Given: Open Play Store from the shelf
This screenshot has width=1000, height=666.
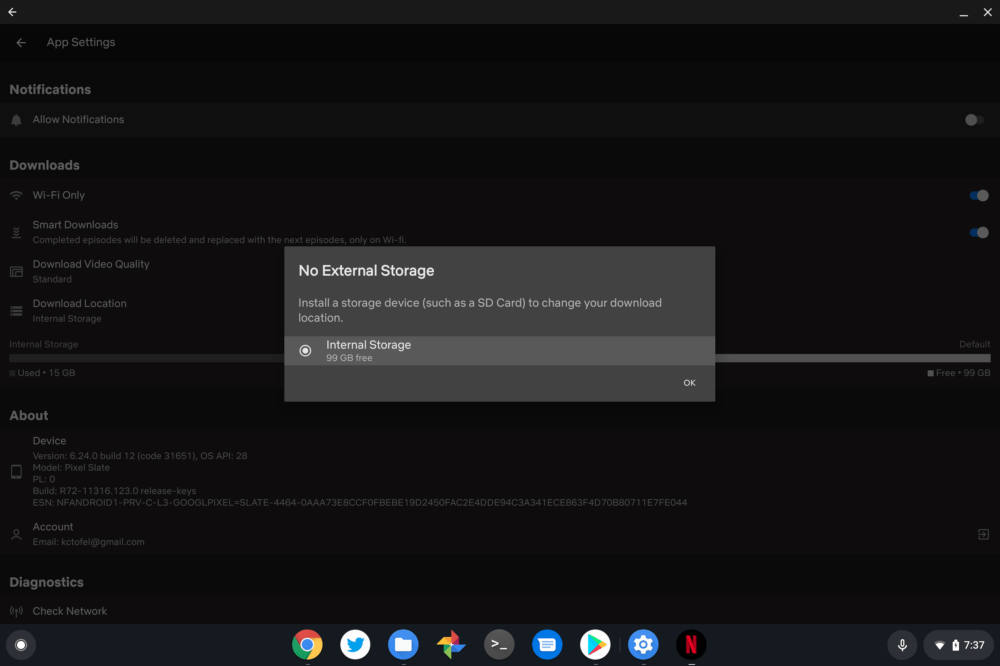Looking at the screenshot, I should coord(595,645).
